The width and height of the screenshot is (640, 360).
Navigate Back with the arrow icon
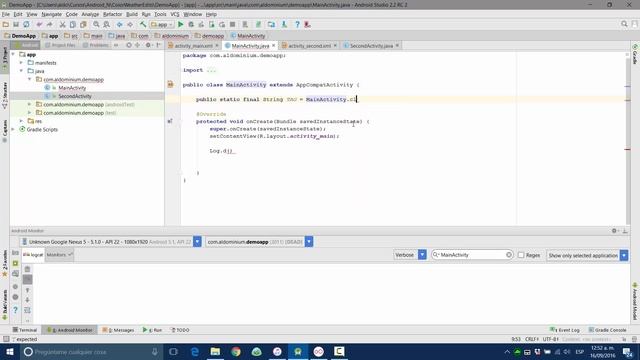pos(120,24)
